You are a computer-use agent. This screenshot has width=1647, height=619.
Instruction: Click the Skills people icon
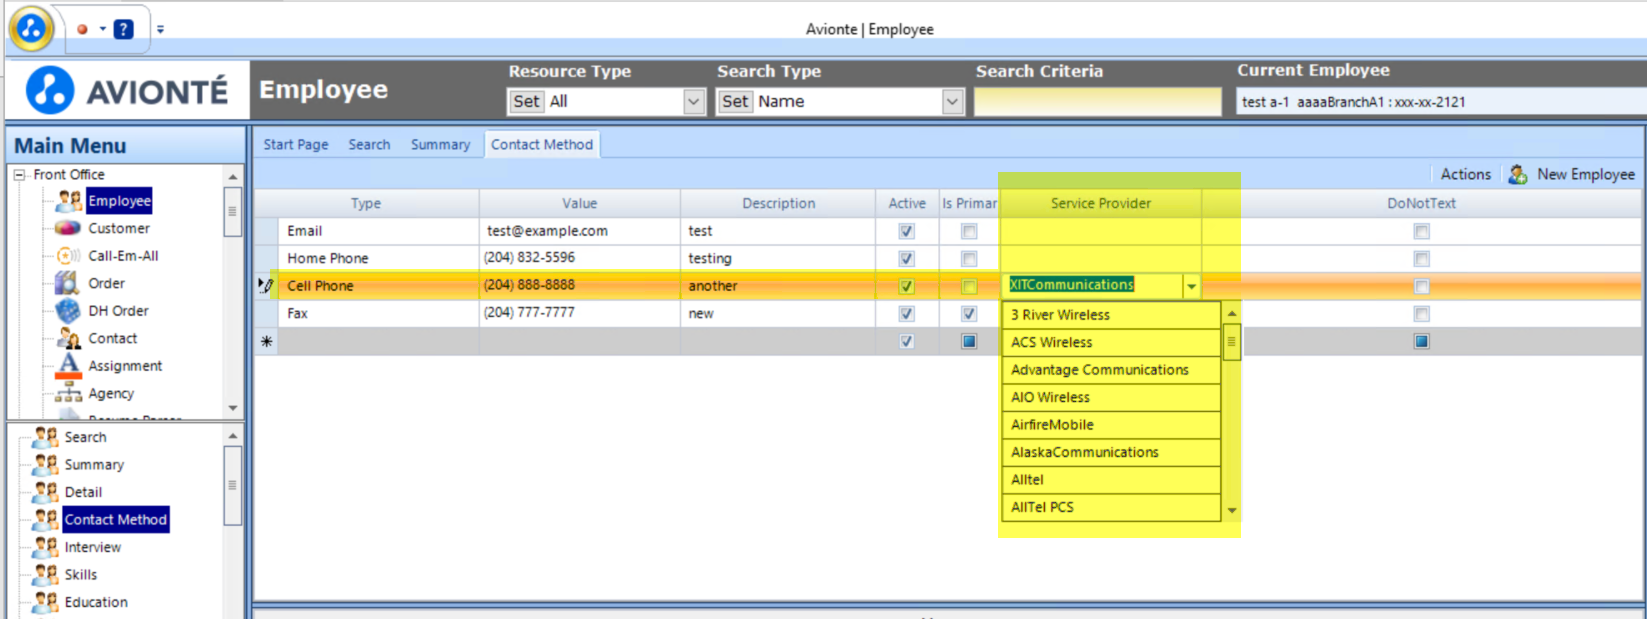[46, 574]
